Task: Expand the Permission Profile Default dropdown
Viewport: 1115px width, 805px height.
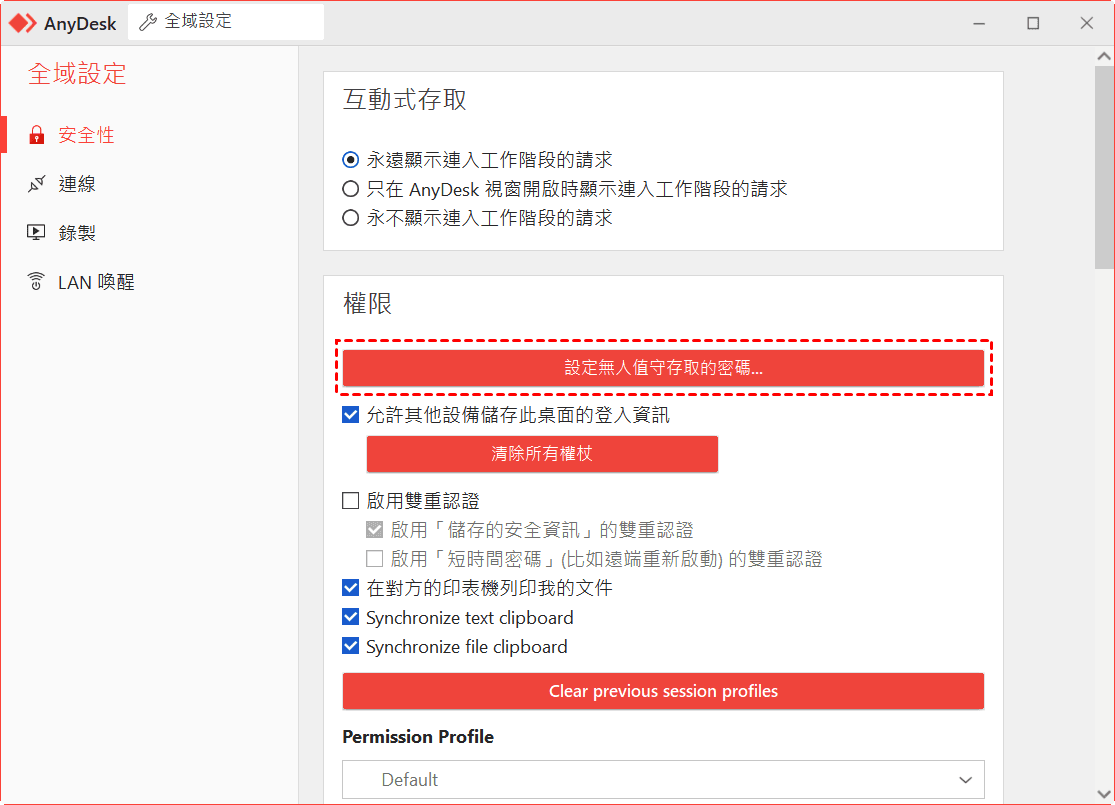Action: click(663, 780)
